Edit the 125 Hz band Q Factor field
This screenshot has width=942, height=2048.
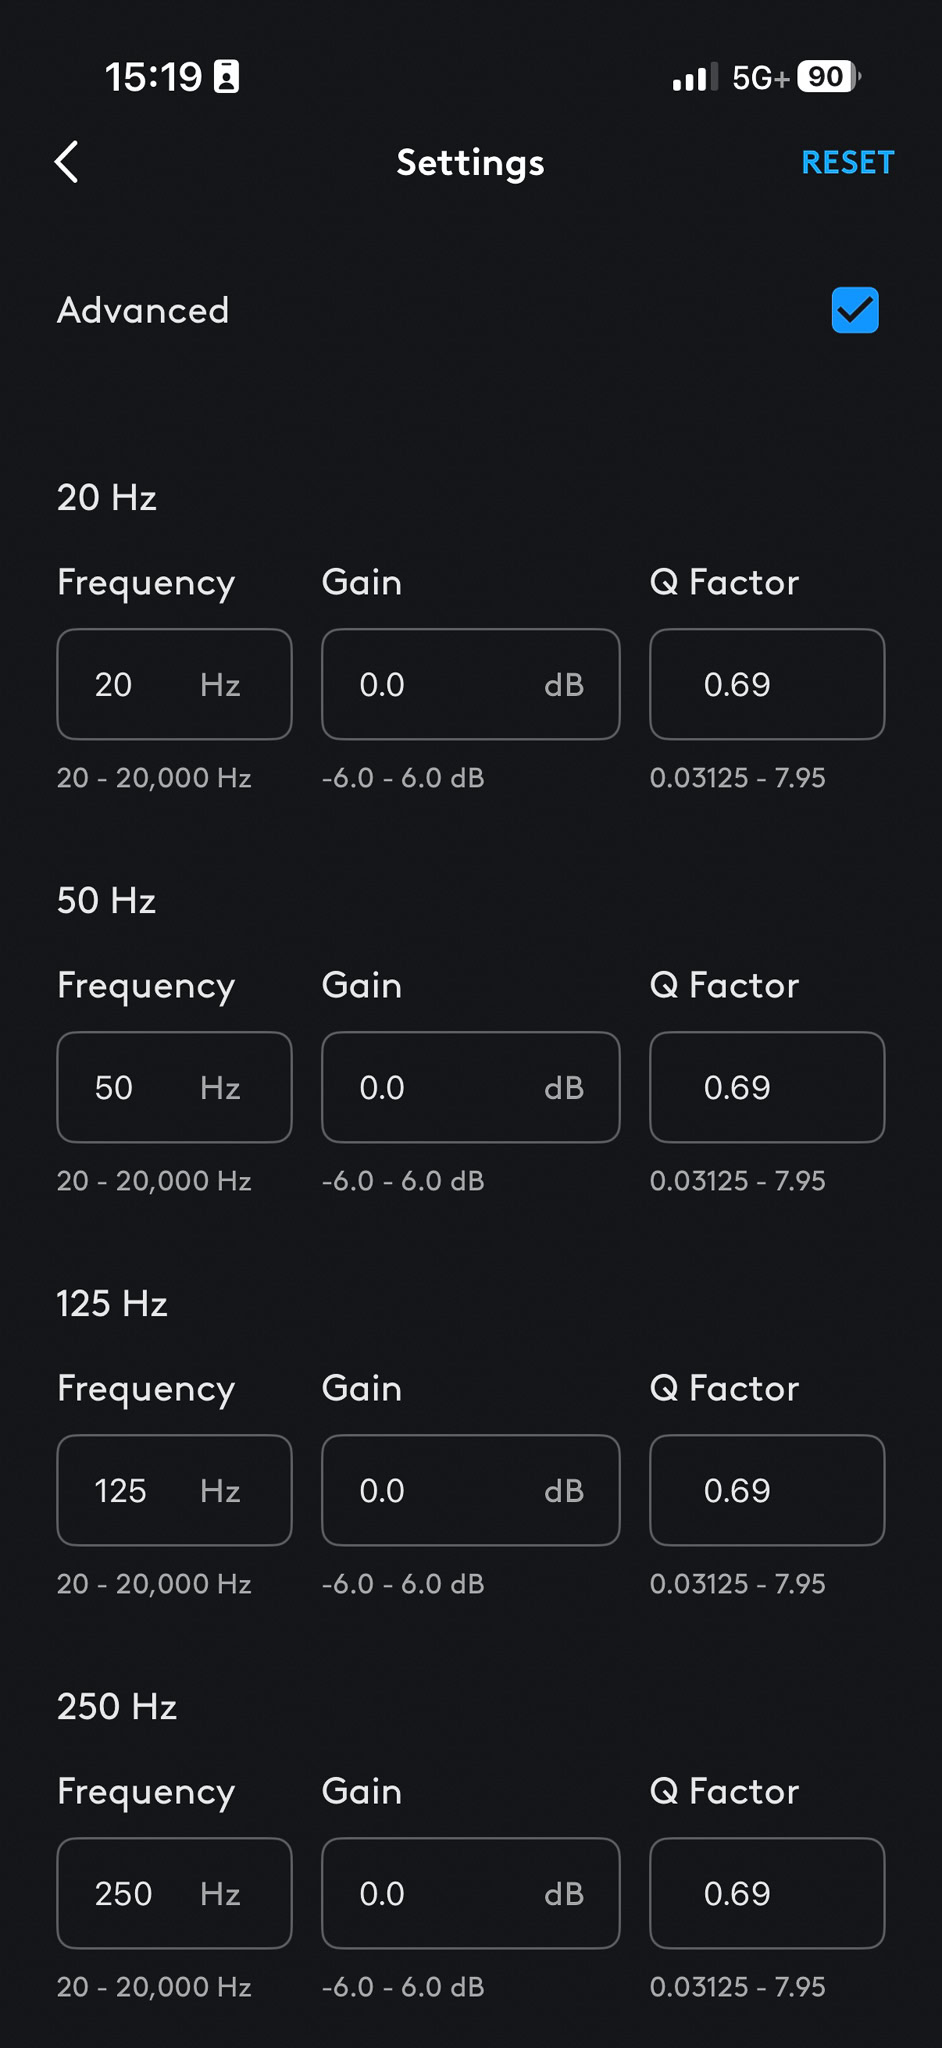pyautogui.click(x=767, y=1491)
